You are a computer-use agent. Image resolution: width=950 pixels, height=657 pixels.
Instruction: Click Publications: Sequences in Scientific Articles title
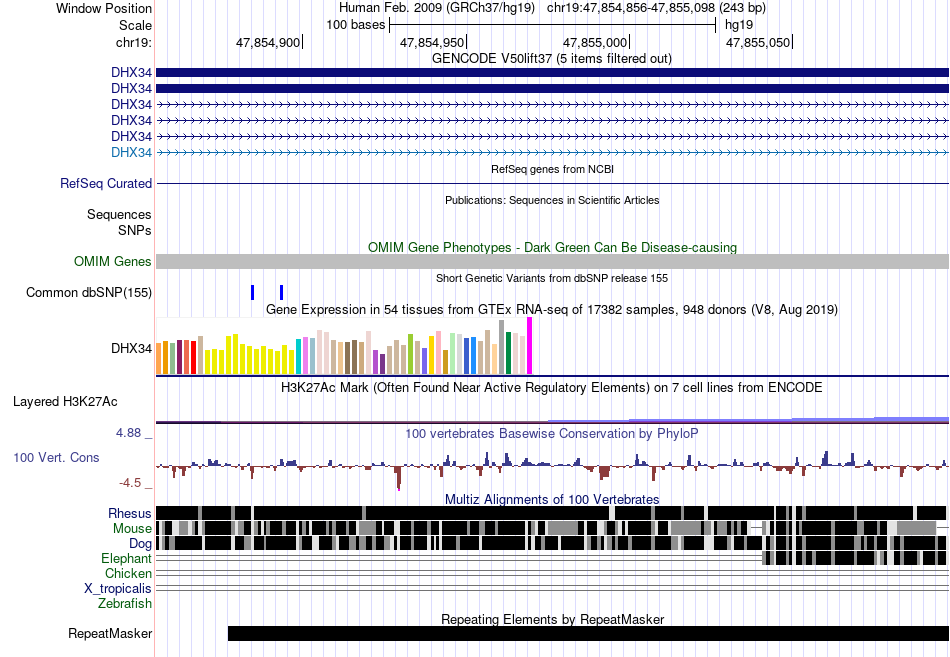click(x=552, y=200)
